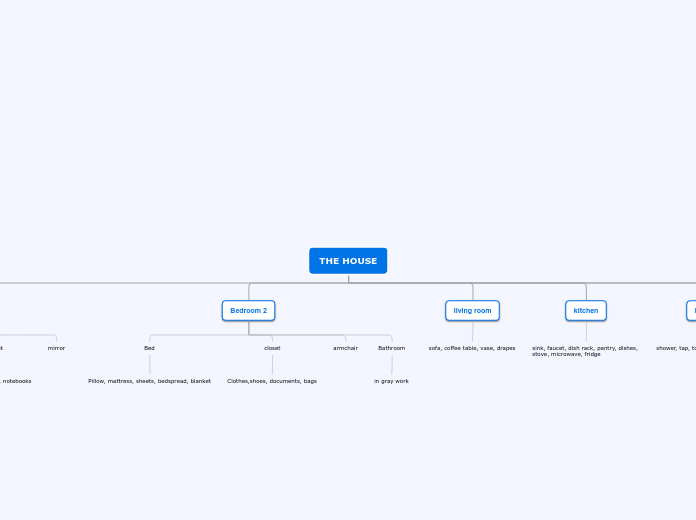The width and height of the screenshot is (696, 520).
Task: Click the notebooks text at left edge
Action: [16, 381]
